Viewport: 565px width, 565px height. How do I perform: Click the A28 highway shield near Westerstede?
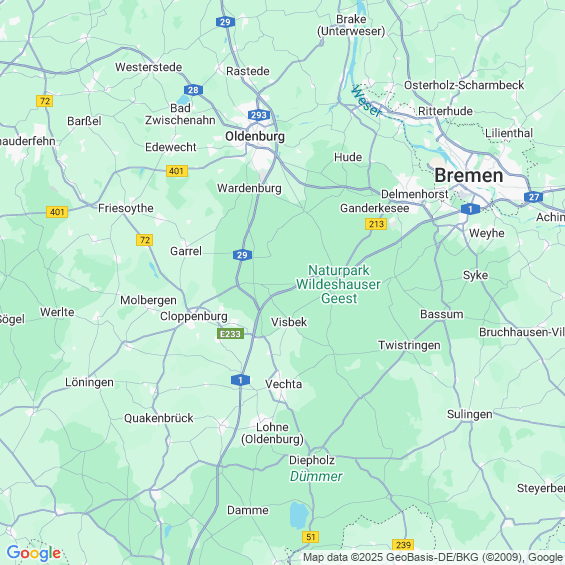(193, 90)
